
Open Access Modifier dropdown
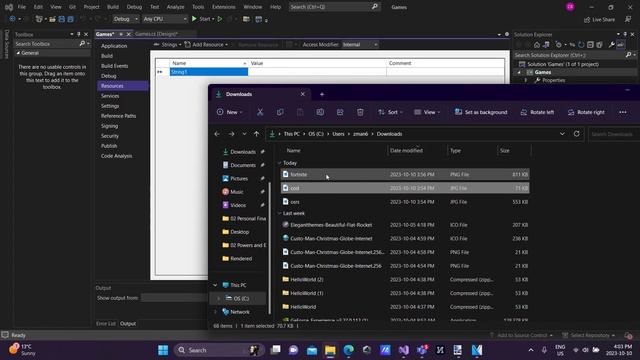coord(360,44)
